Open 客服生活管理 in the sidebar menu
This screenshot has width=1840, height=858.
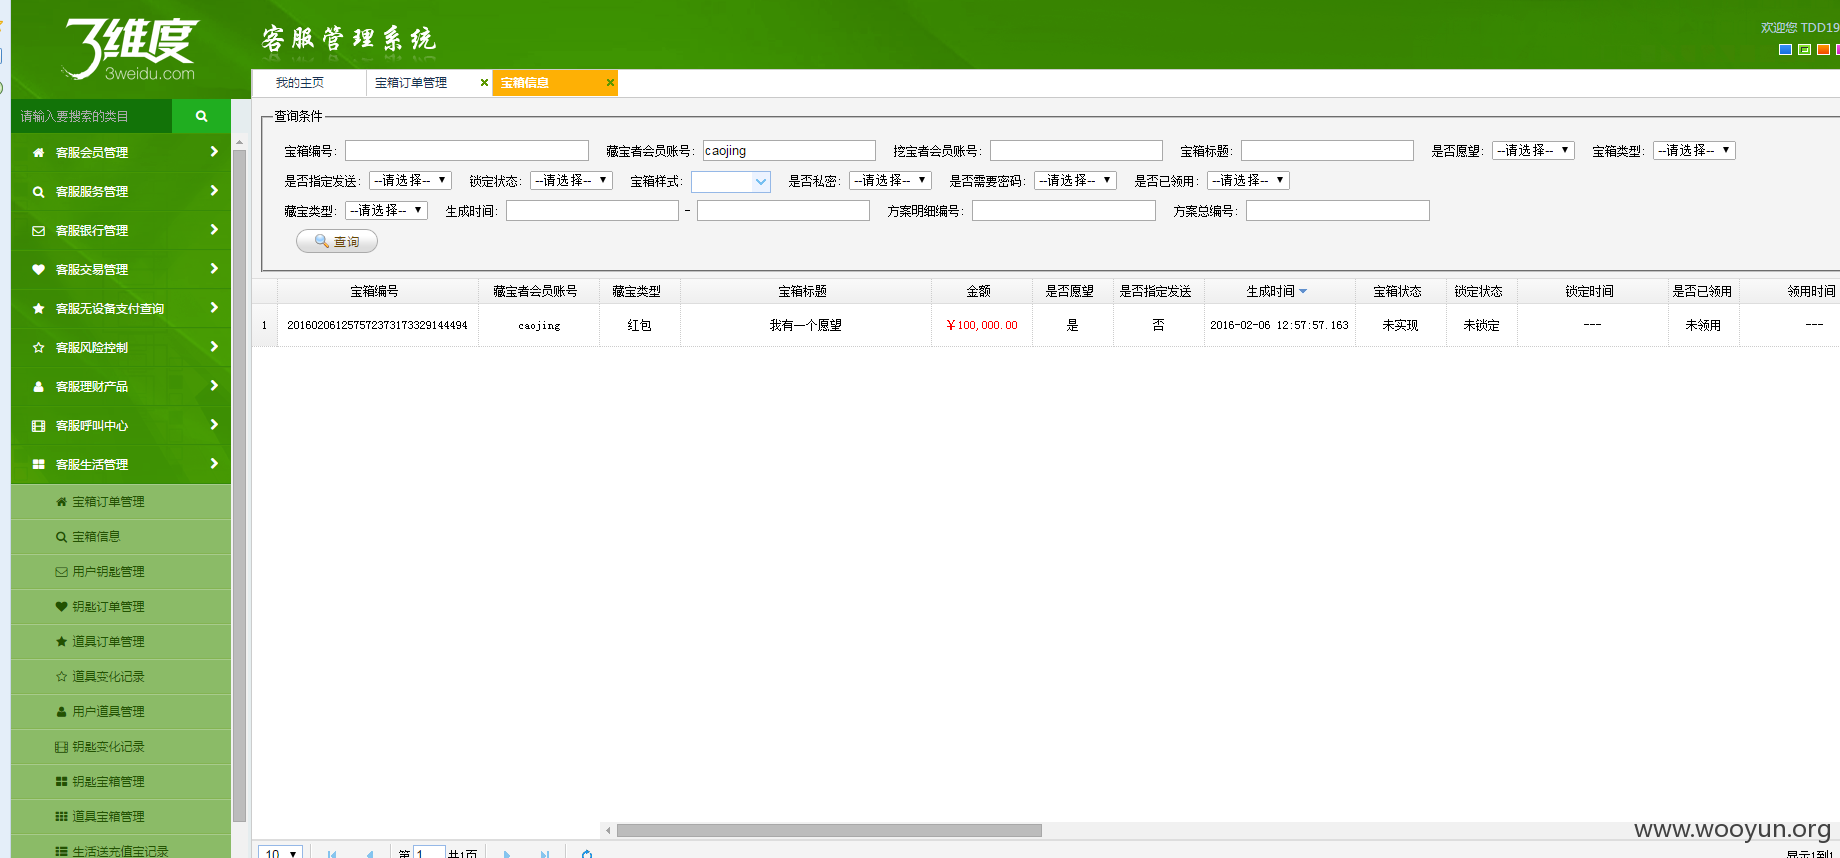point(121,464)
